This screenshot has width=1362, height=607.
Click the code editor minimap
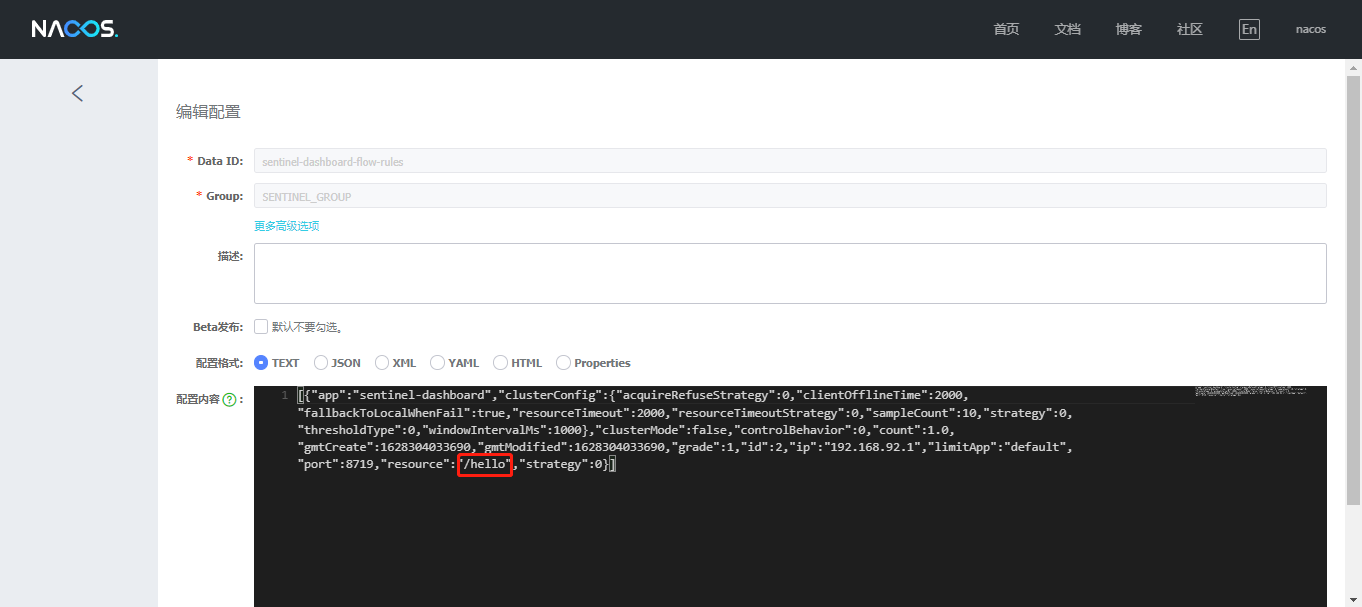point(1250,393)
